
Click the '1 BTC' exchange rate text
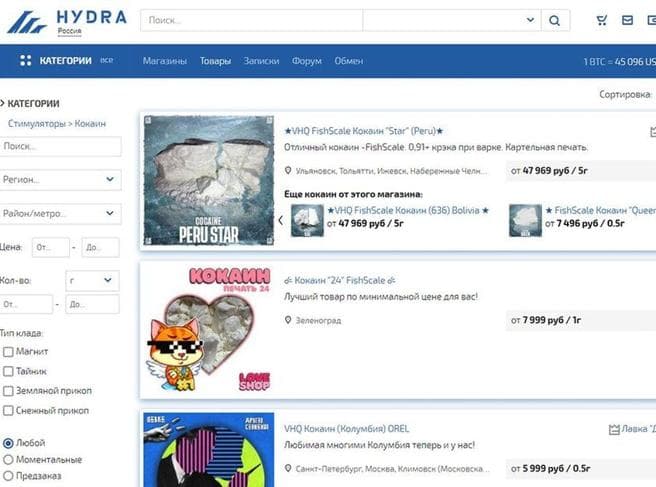pos(620,62)
